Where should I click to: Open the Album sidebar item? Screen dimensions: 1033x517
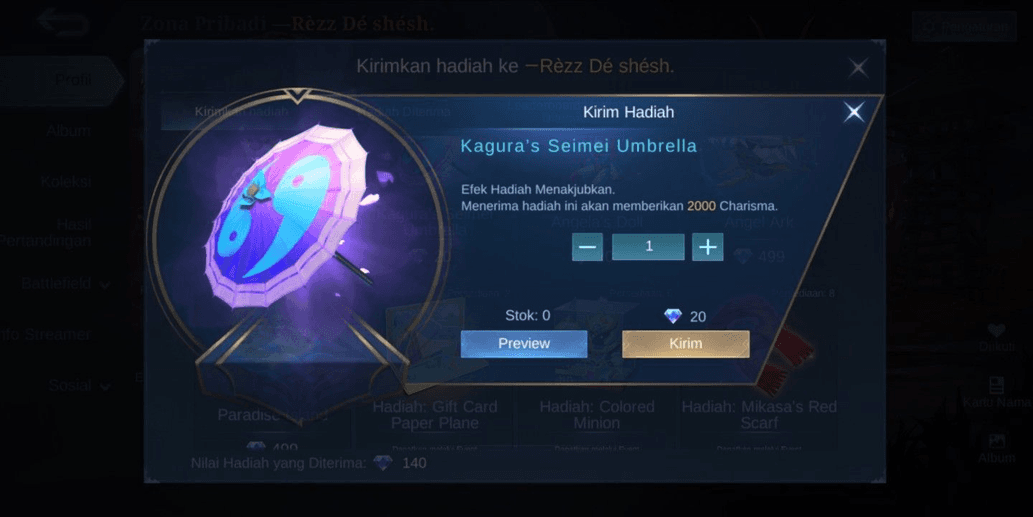[68, 131]
